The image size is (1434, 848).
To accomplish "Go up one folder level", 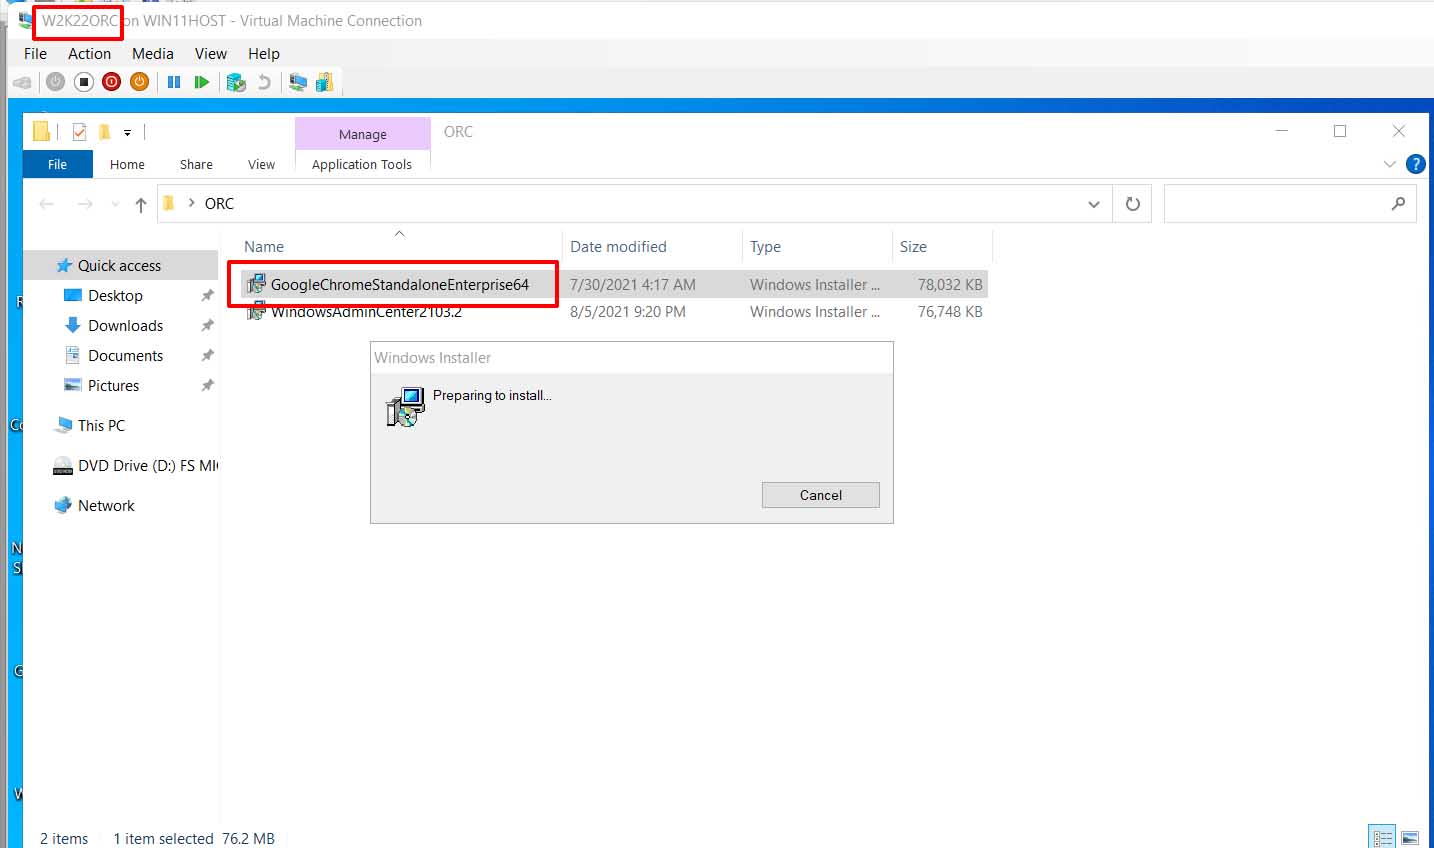I will pyautogui.click(x=141, y=204).
